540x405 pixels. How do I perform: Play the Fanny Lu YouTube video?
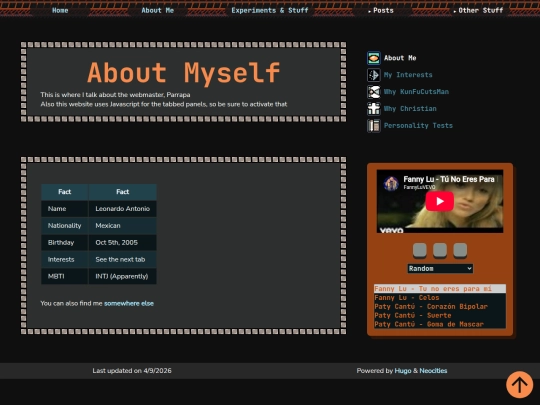pyautogui.click(x=439, y=201)
